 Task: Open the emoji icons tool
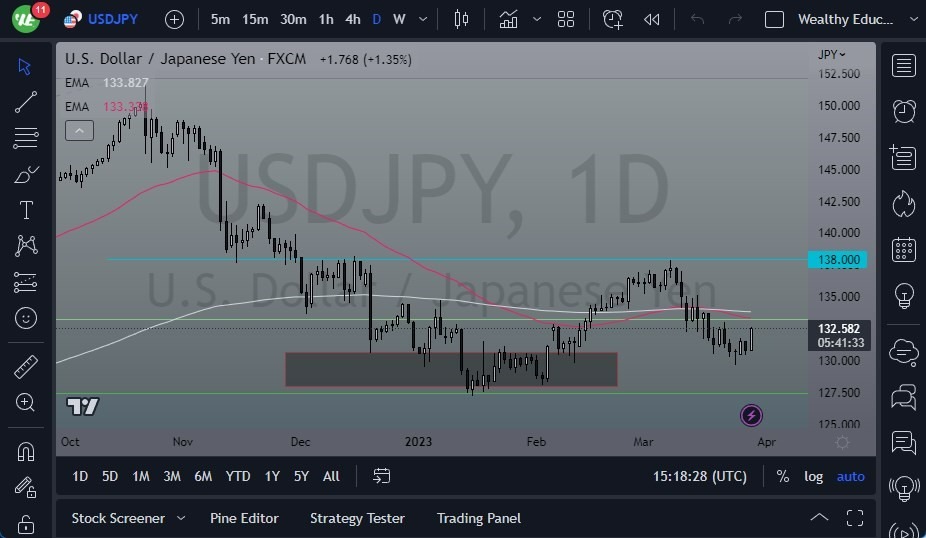coord(25,318)
